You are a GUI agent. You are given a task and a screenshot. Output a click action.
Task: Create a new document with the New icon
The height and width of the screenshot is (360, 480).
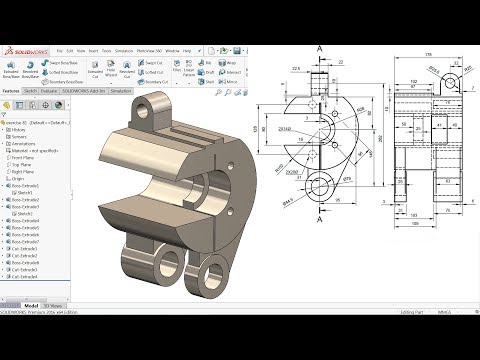[211, 51]
